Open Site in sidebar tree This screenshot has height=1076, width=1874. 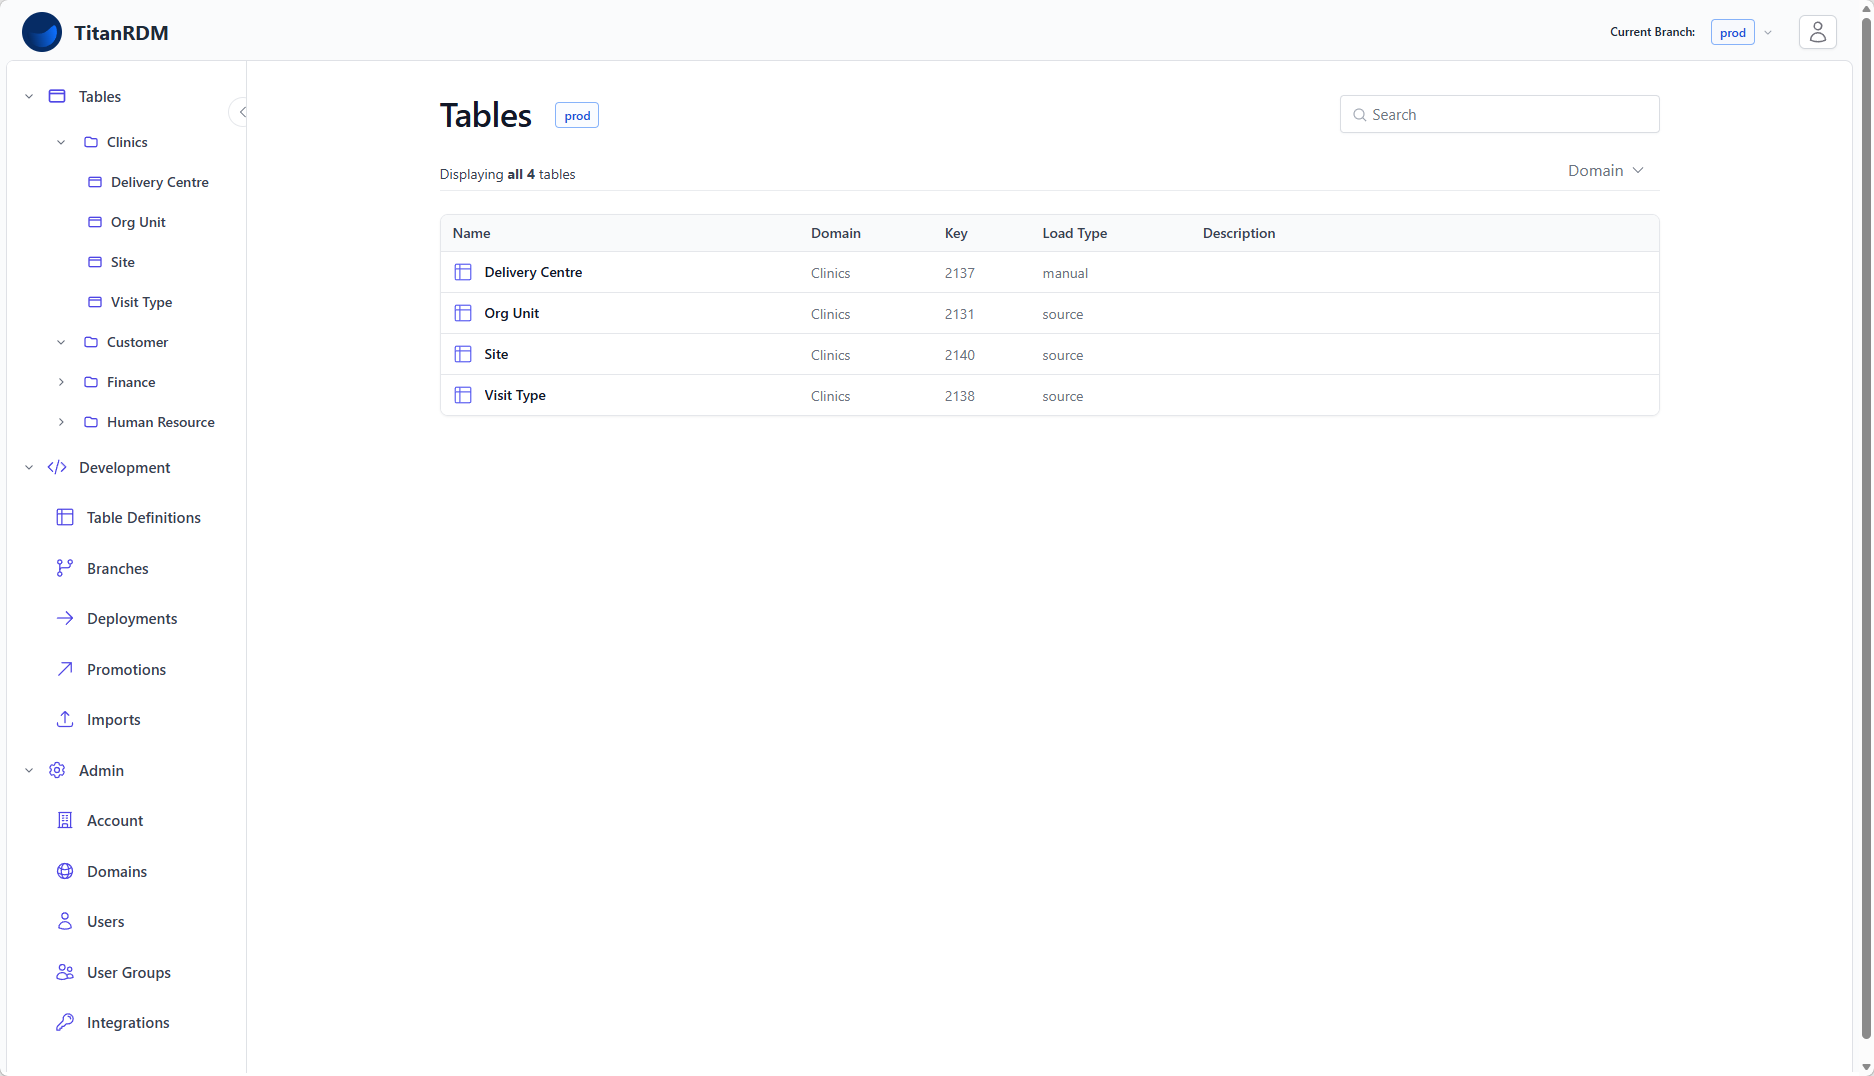[x=123, y=262]
